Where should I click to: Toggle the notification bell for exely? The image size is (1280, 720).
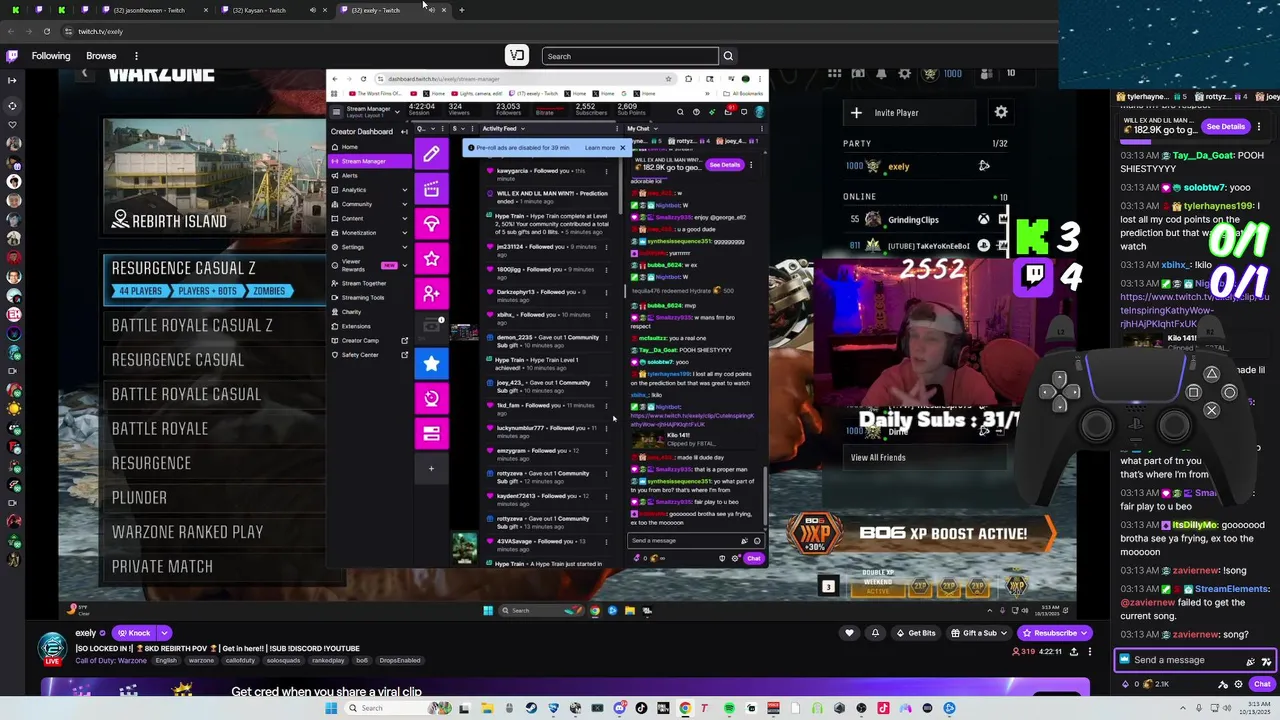(875, 633)
